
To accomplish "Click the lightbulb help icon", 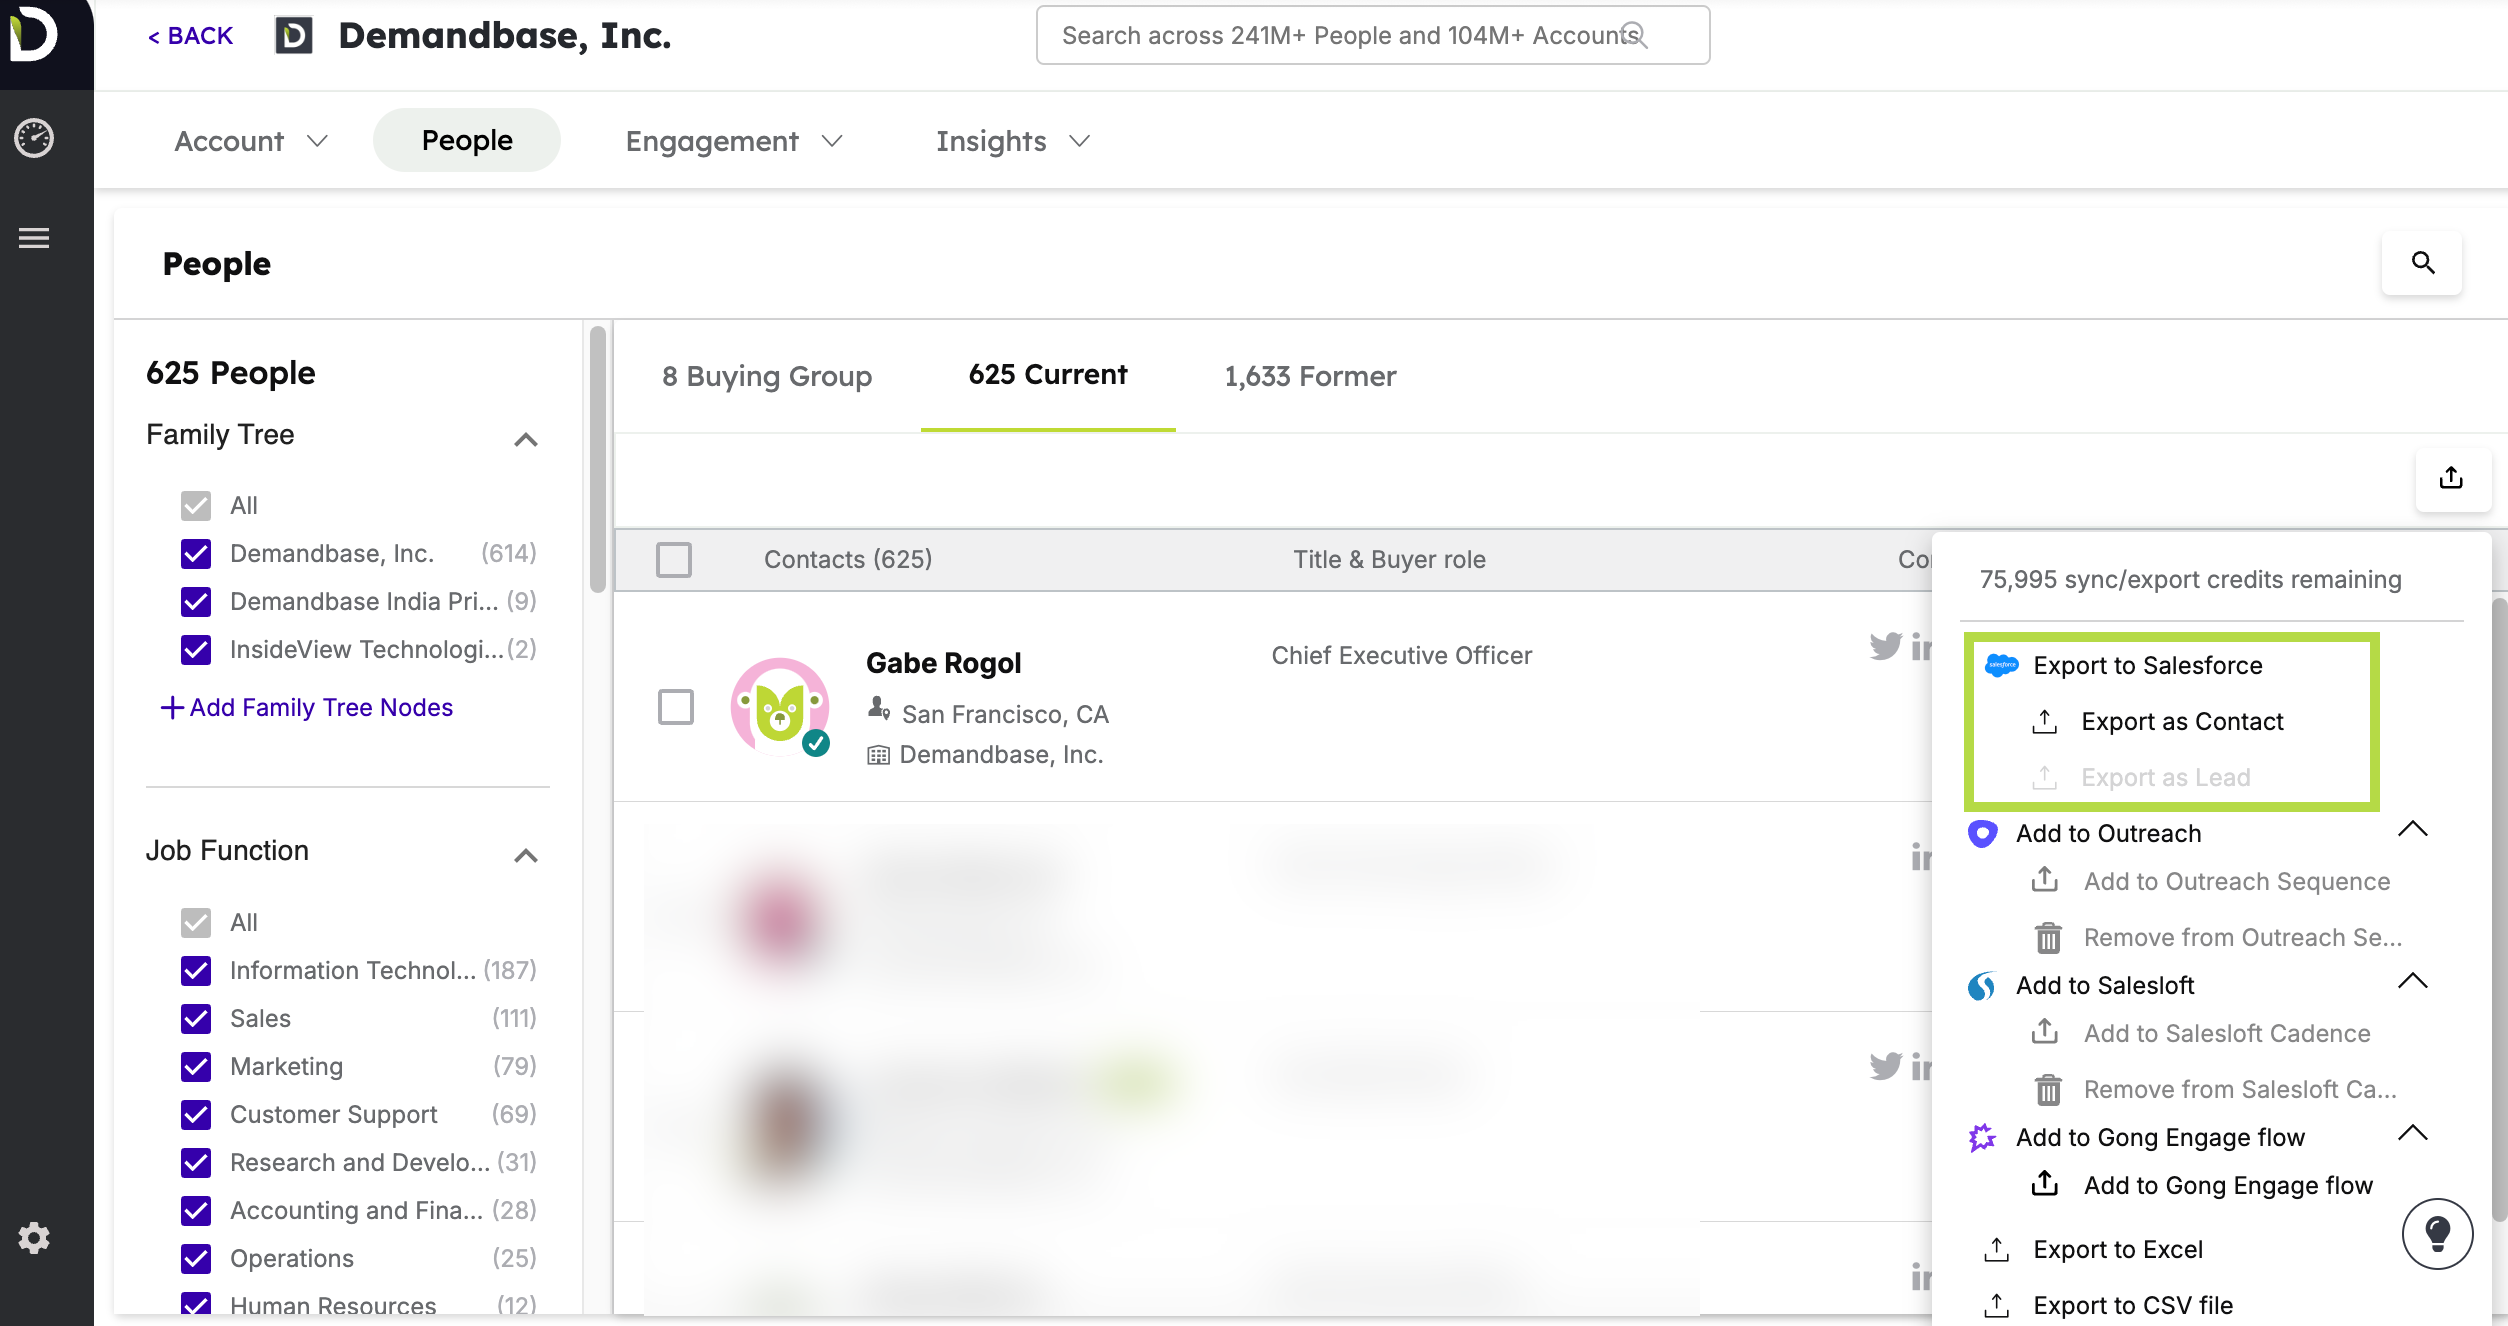I will pyautogui.click(x=2437, y=1234).
